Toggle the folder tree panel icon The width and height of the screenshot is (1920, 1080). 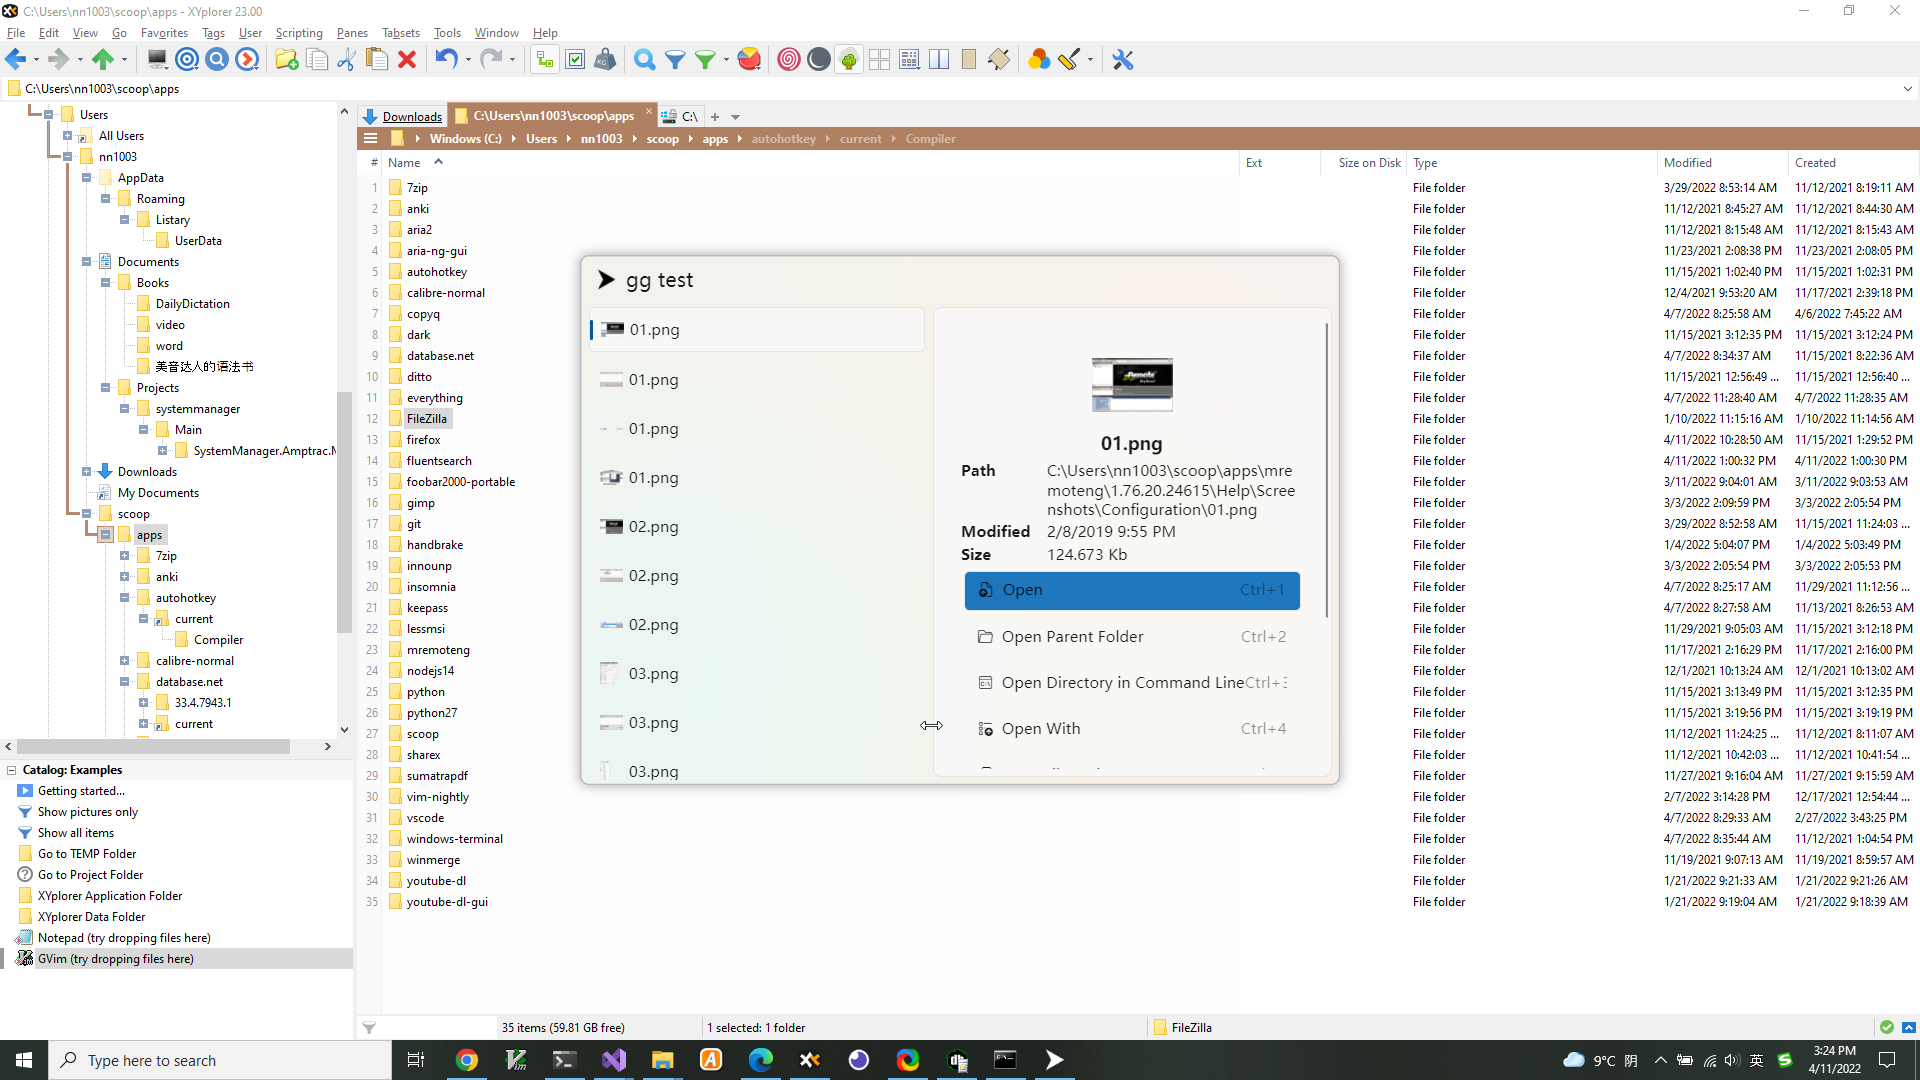(543, 59)
